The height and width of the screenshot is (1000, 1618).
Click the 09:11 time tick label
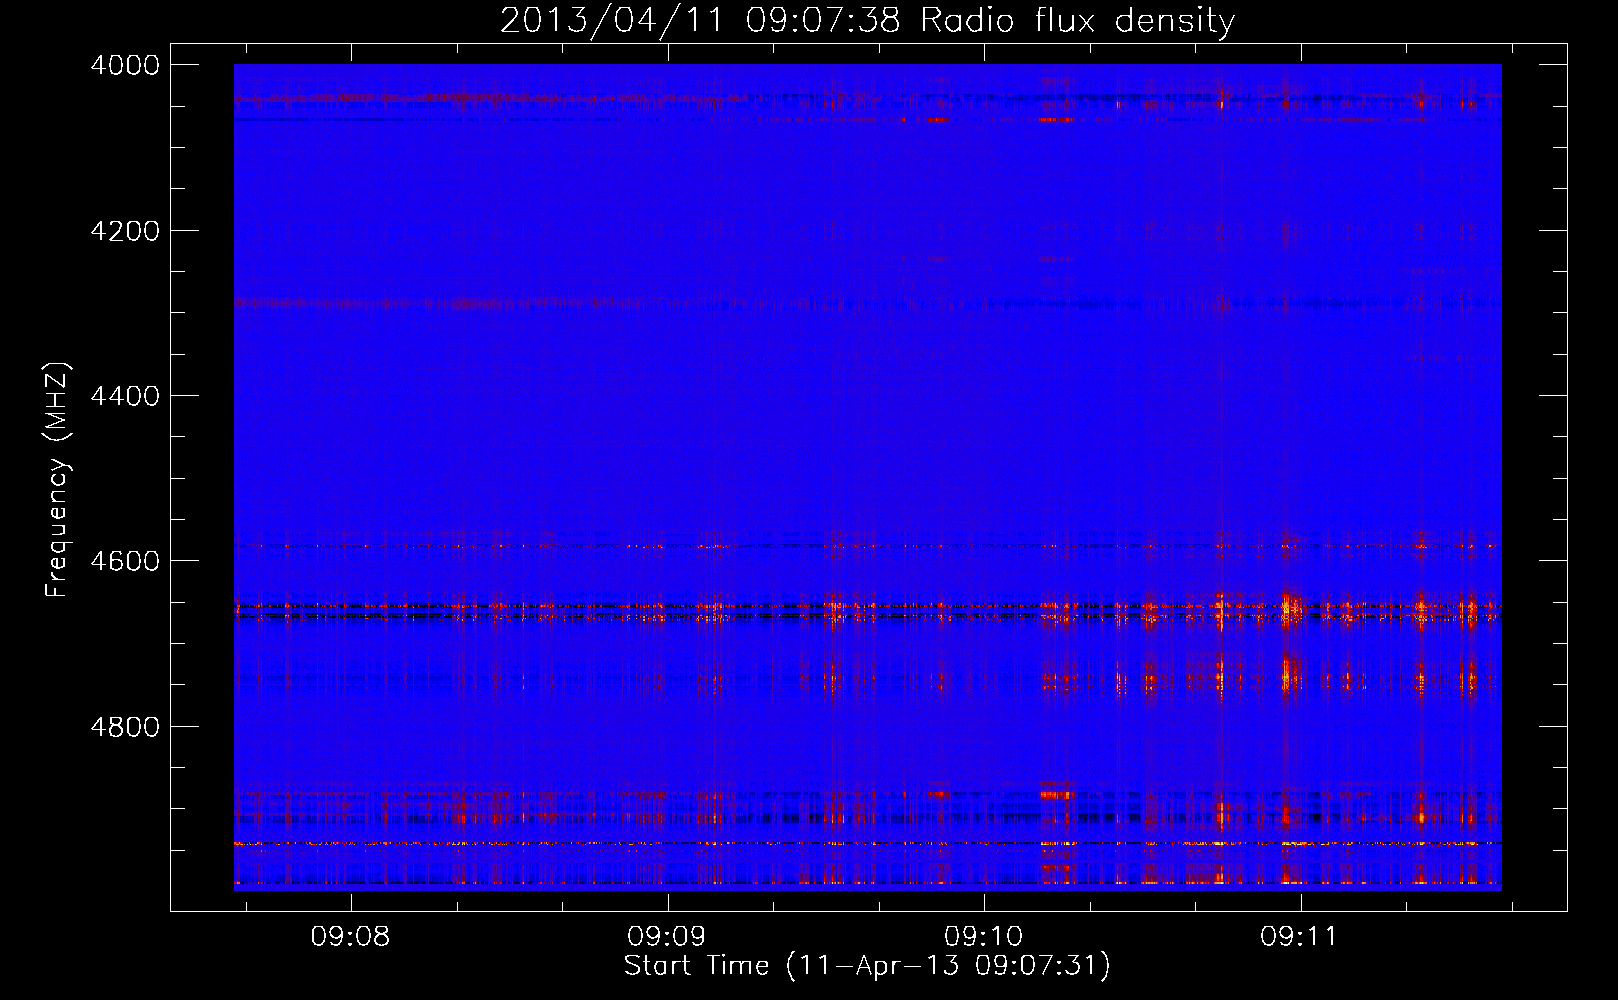tap(1298, 937)
